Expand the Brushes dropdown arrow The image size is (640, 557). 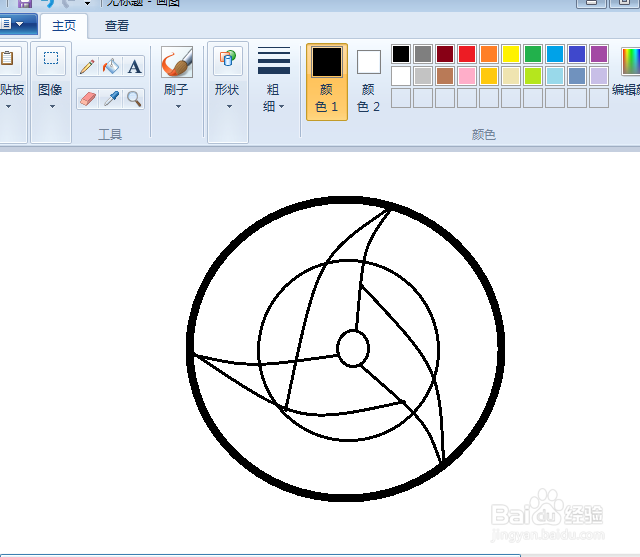coord(178,107)
